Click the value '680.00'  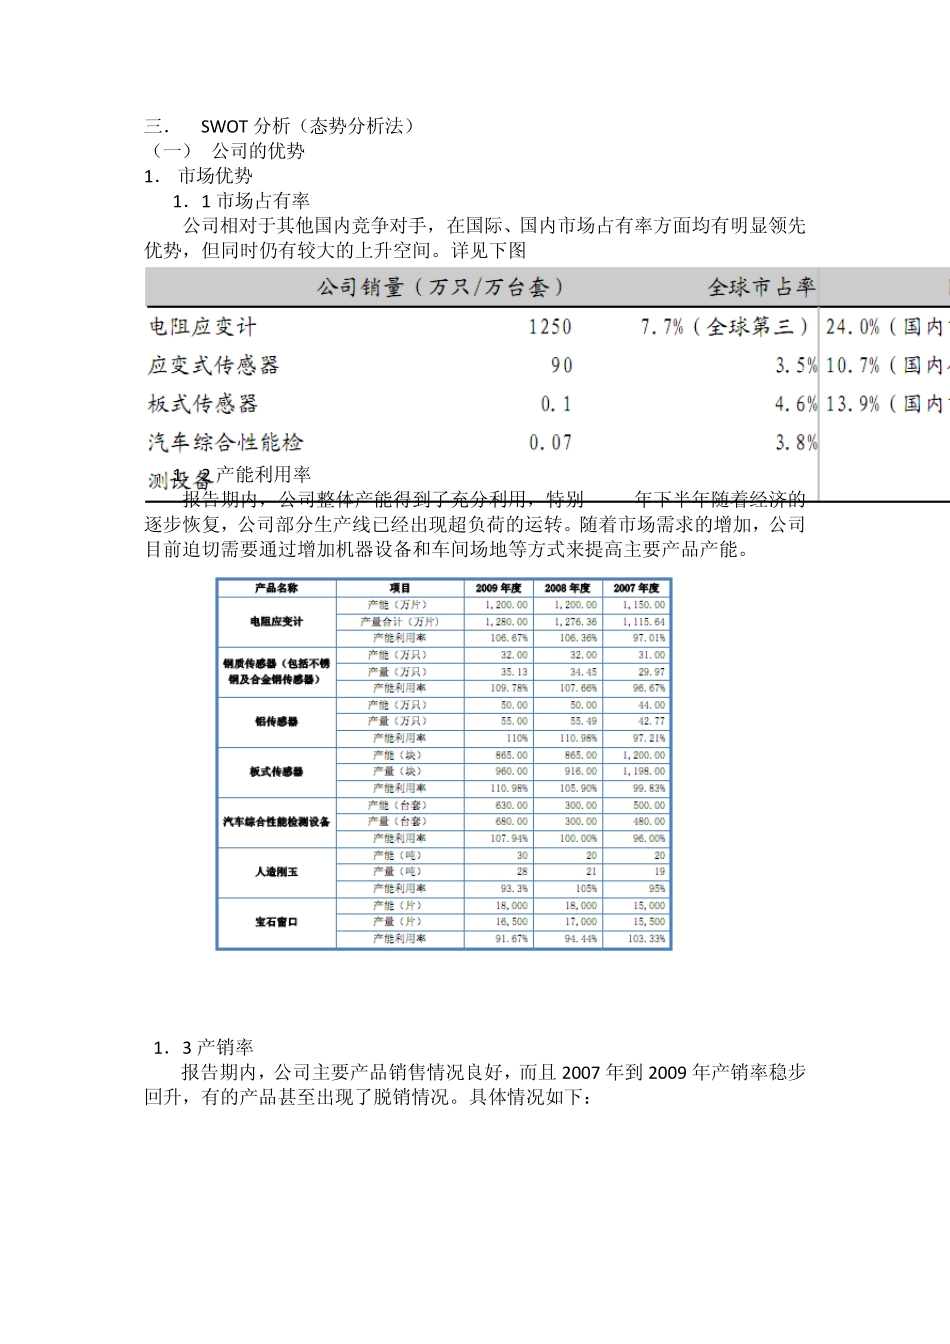pyautogui.click(x=511, y=822)
